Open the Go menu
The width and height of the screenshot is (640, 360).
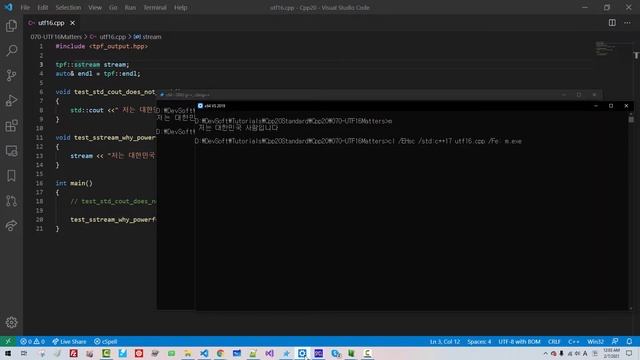click(x=113, y=7)
